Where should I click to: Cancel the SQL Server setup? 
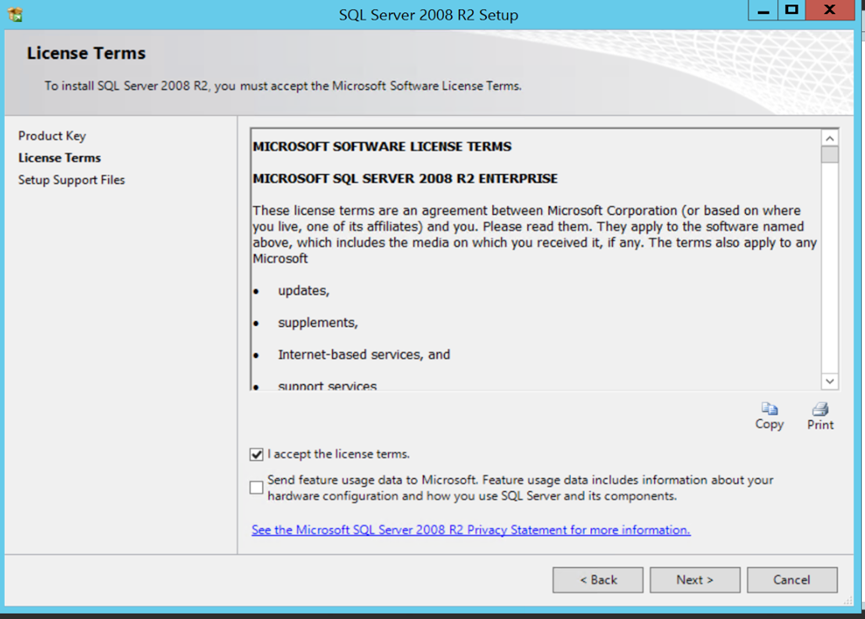point(792,580)
